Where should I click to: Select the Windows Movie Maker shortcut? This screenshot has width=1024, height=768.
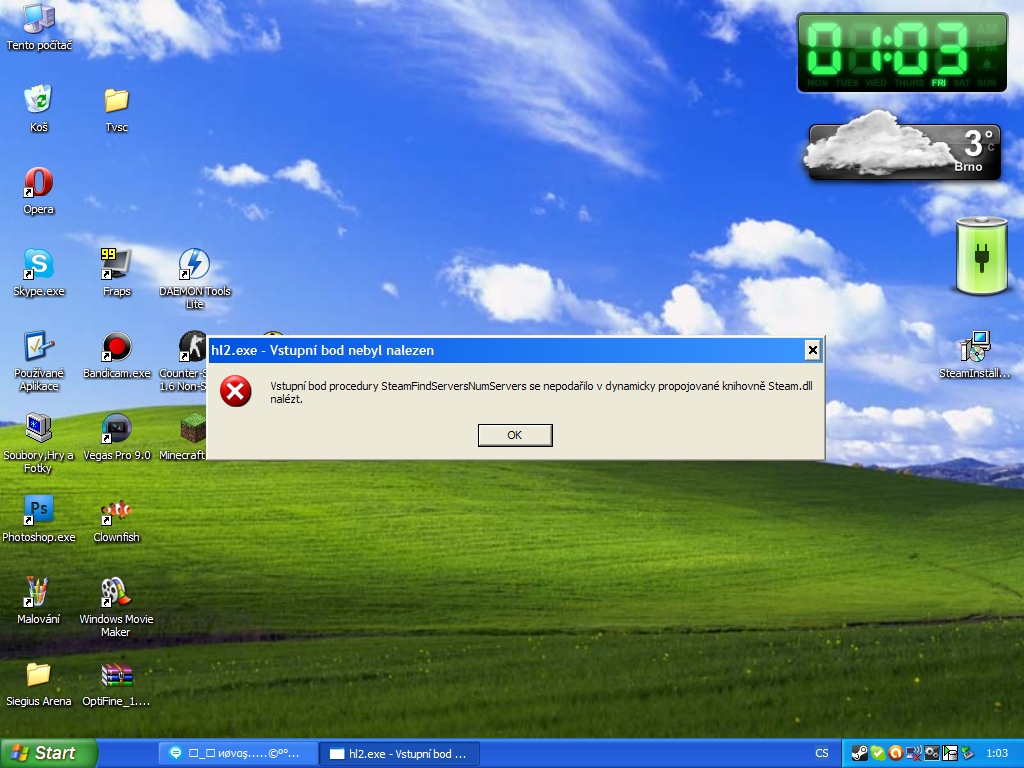(x=116, y=607)
